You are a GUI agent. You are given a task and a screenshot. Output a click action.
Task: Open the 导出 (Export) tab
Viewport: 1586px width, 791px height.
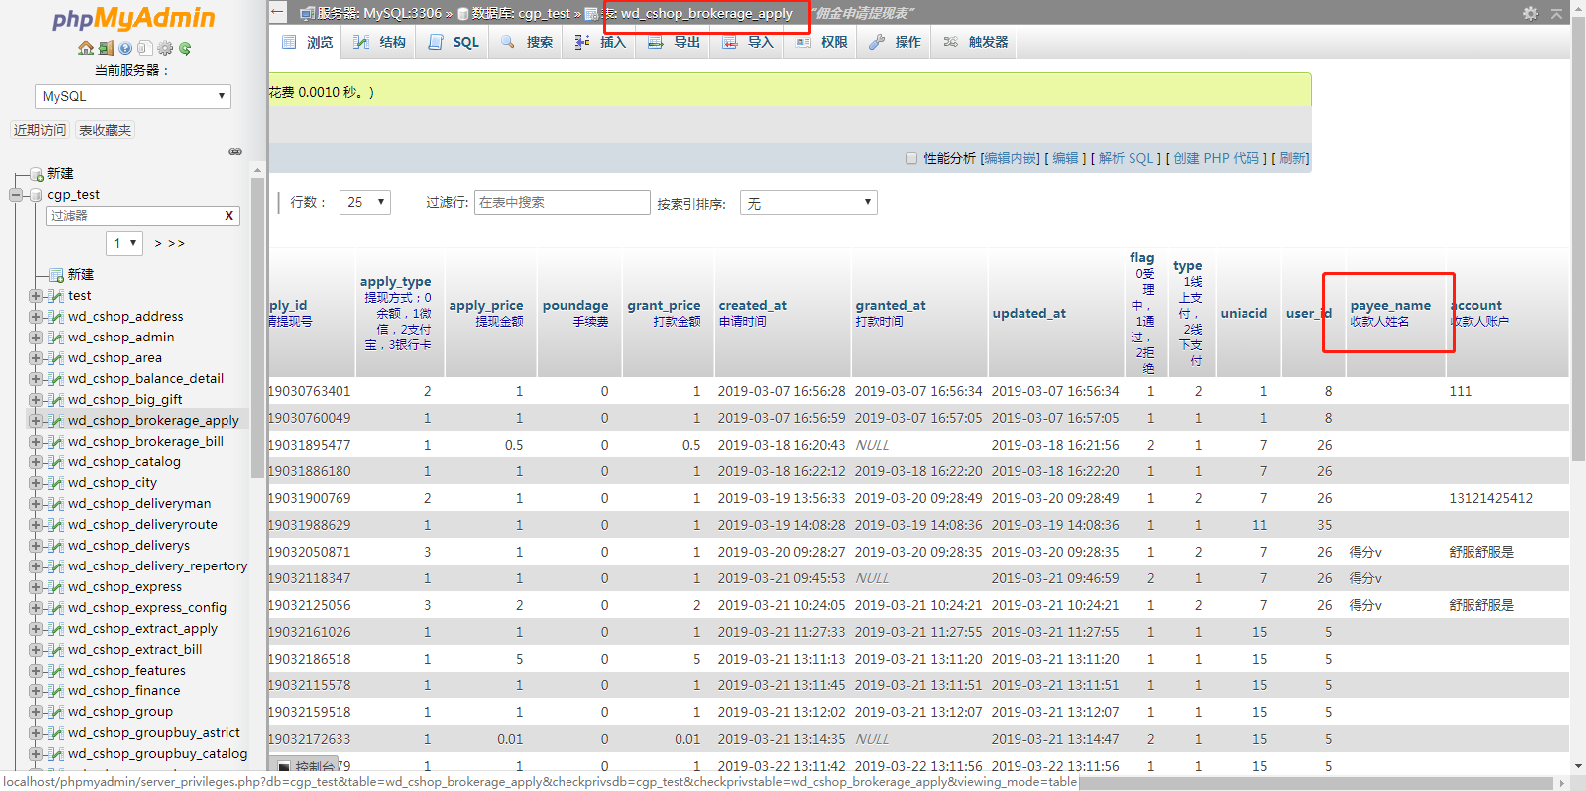click(x=674, y=42)
